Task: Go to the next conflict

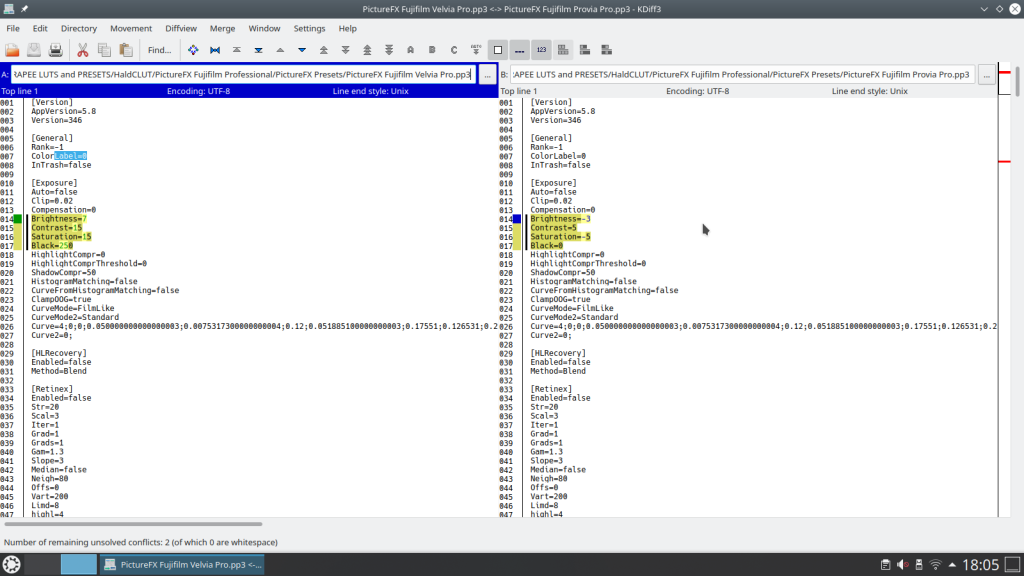Action: pos(345,50)
